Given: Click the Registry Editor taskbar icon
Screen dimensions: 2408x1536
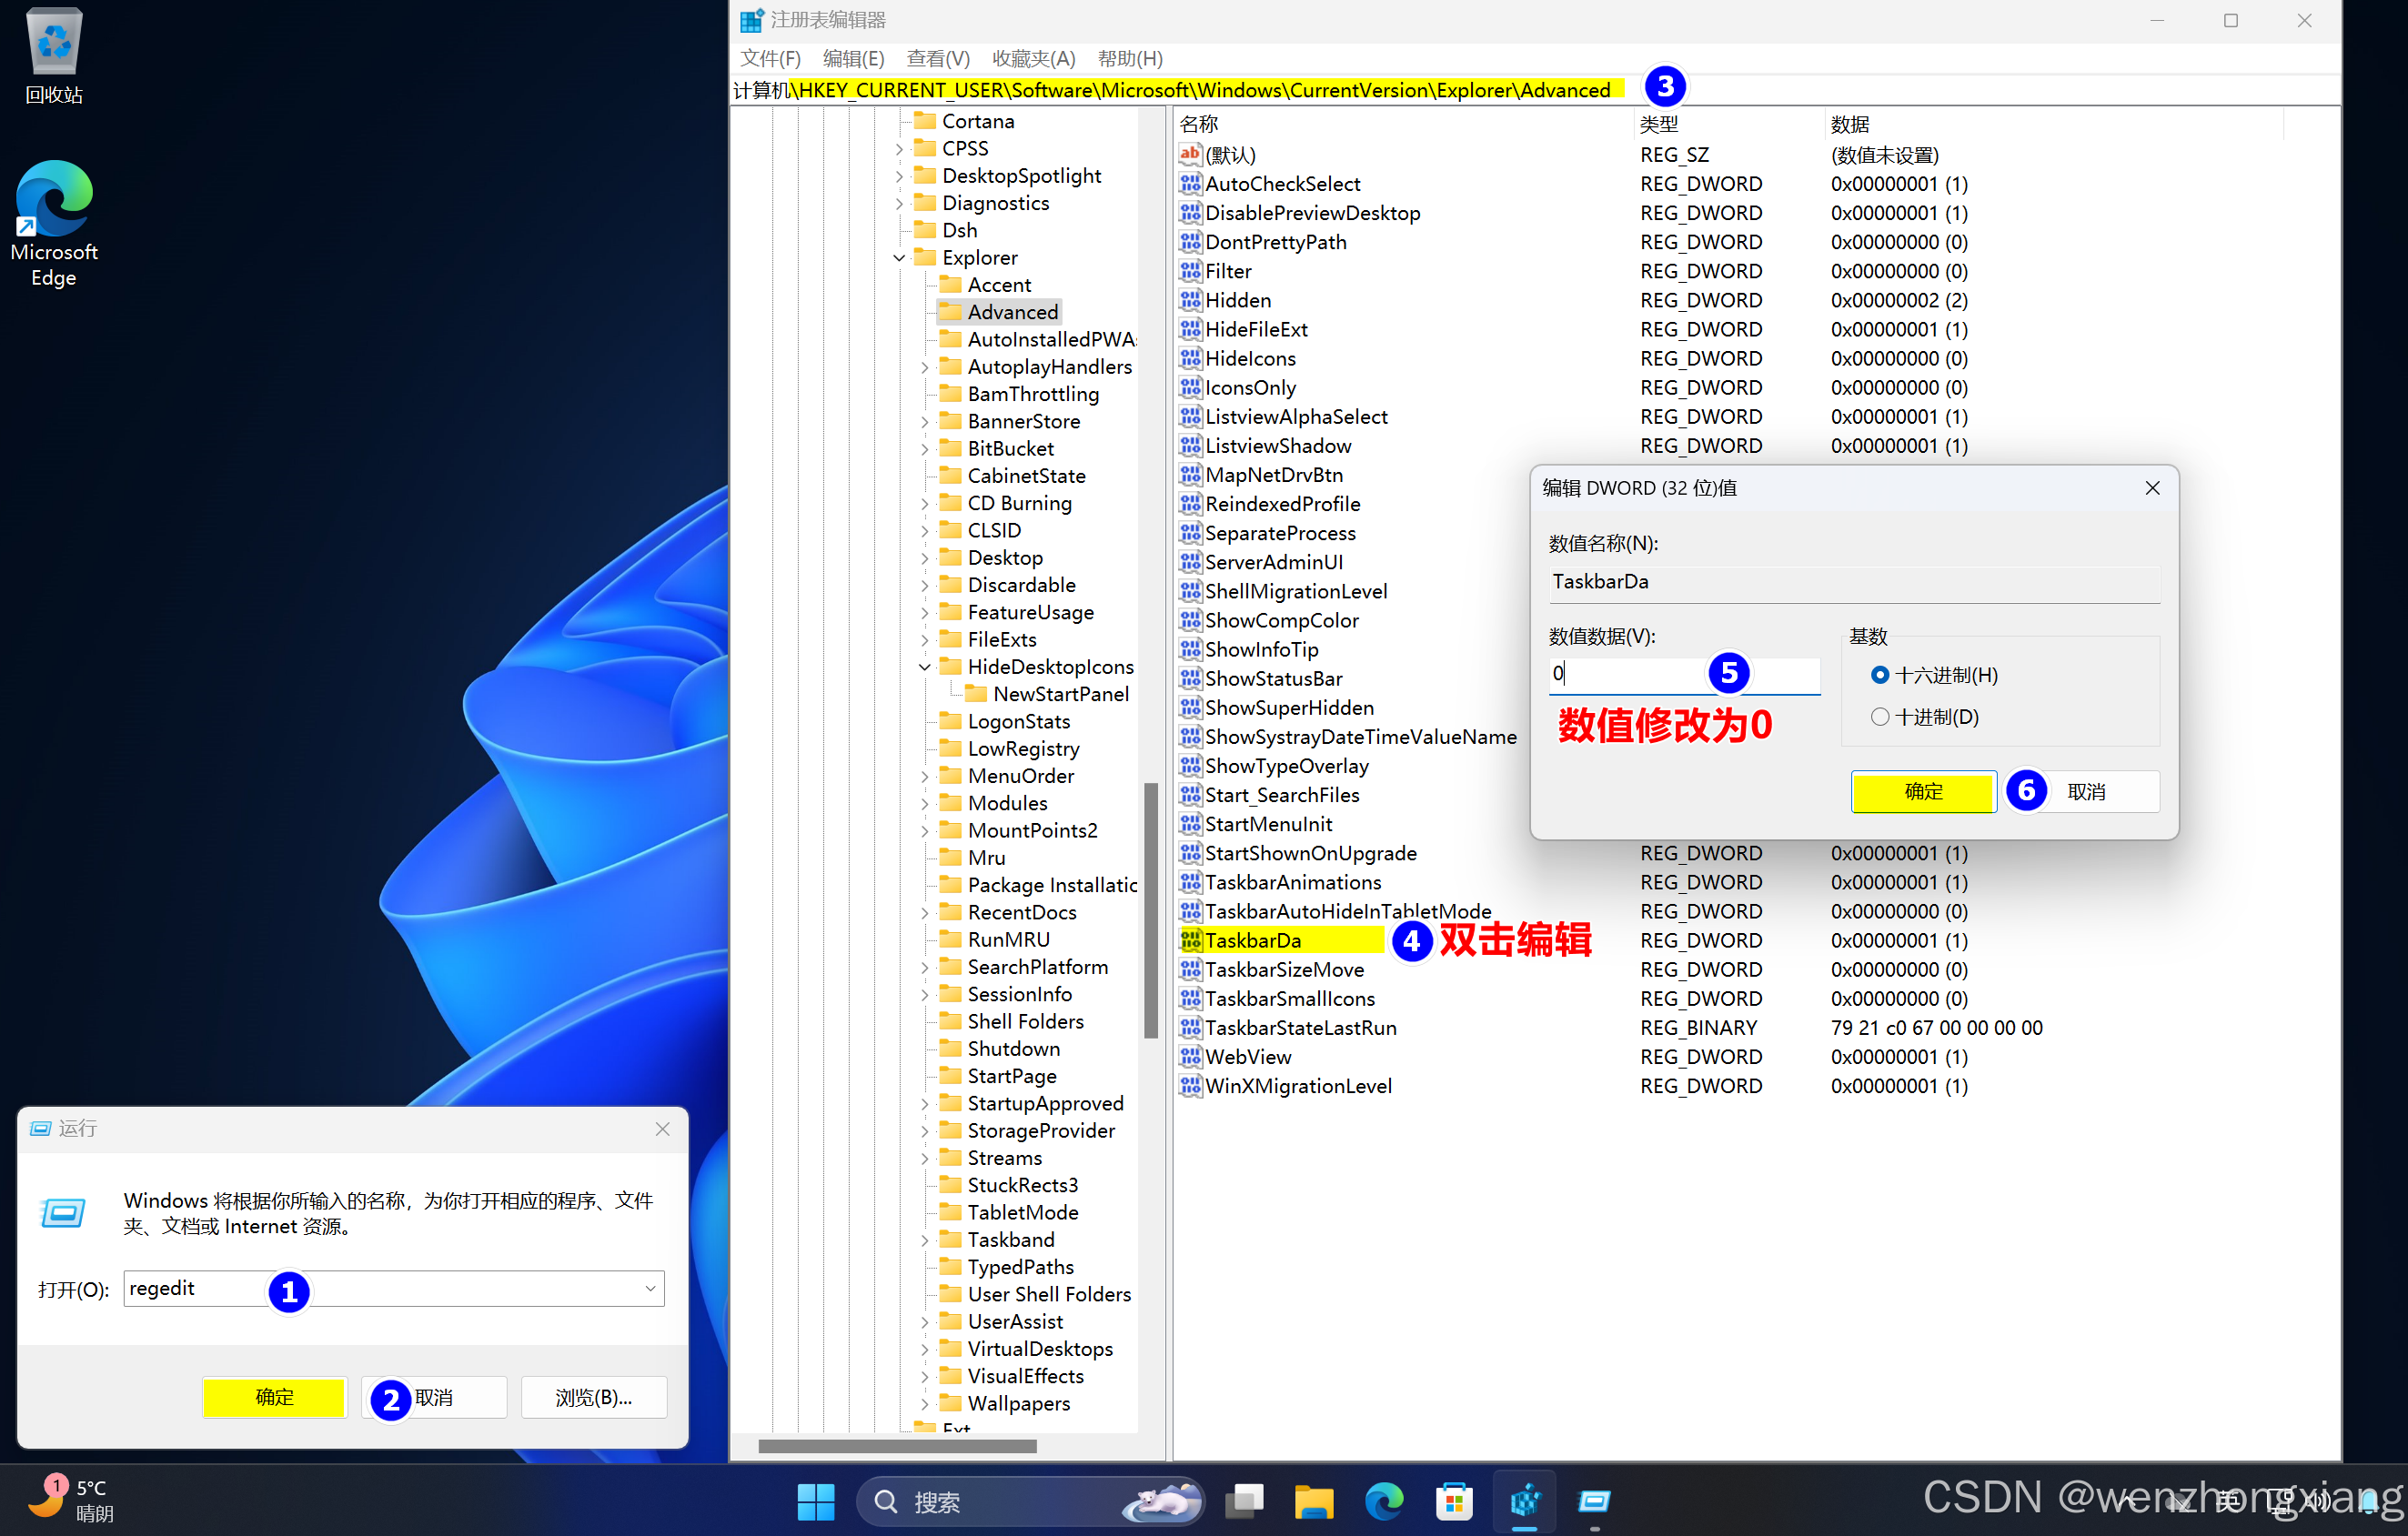Looking at the screenshot, I should 1524,1501.
